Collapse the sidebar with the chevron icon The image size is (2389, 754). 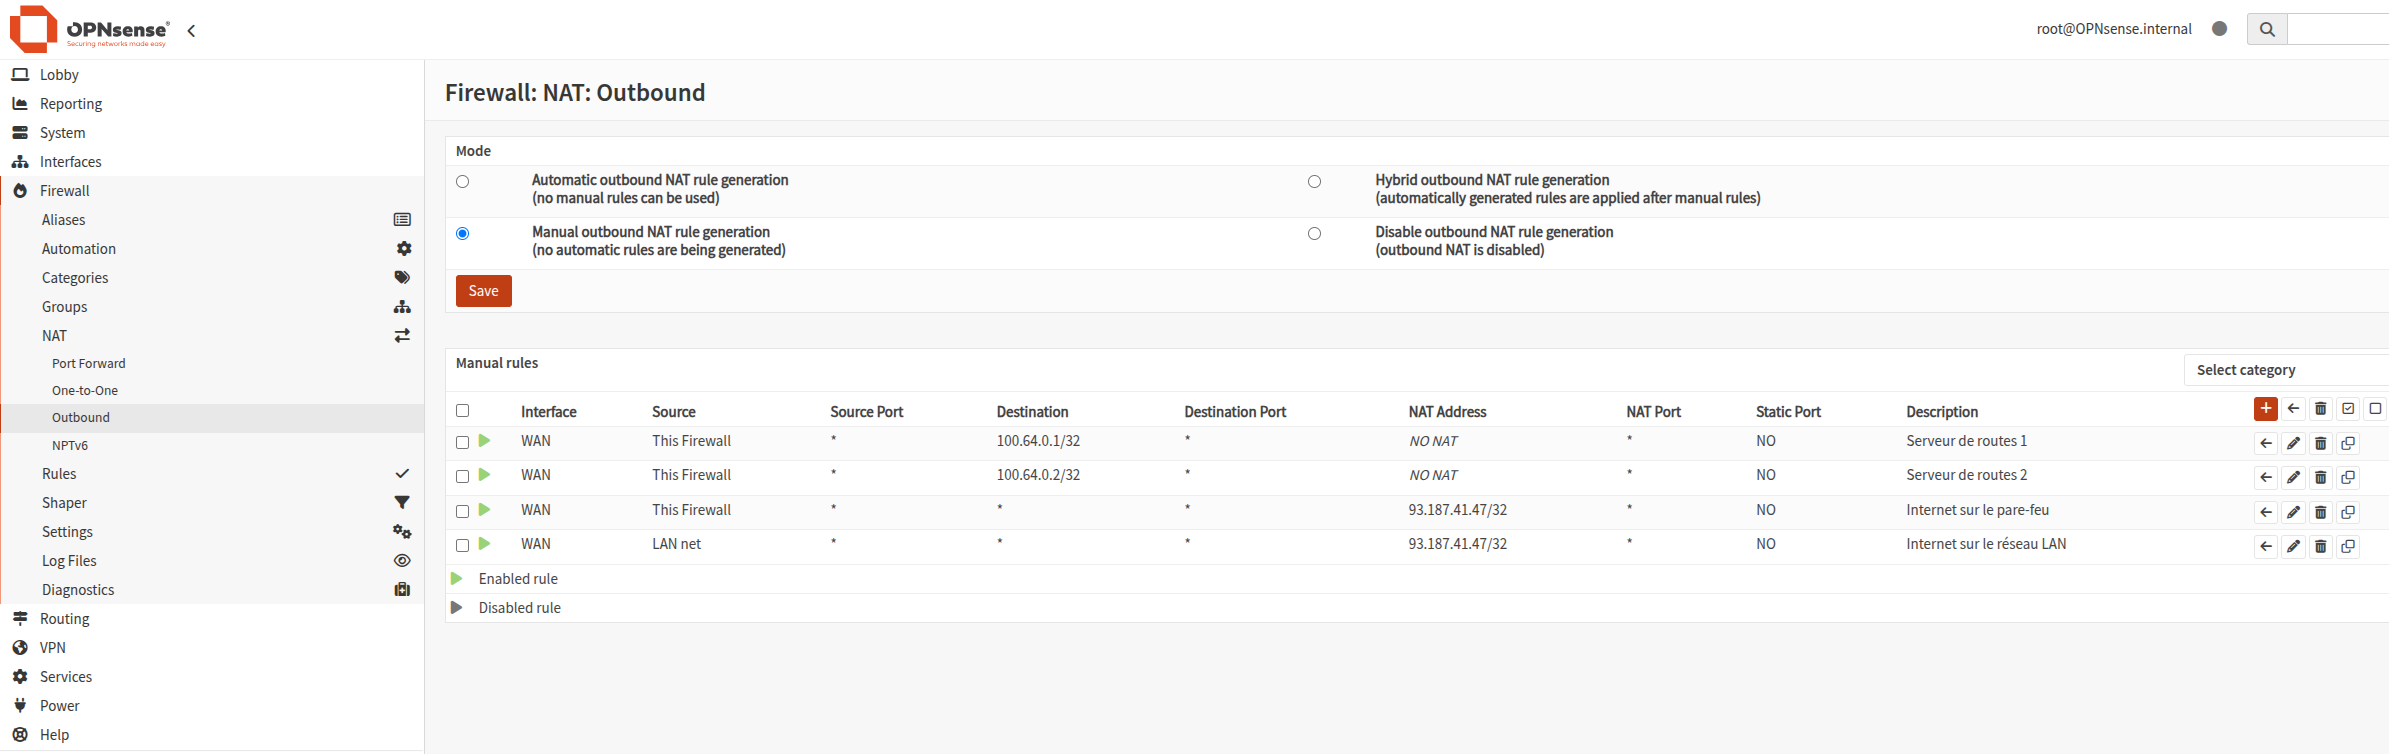[x=191, y=31]
